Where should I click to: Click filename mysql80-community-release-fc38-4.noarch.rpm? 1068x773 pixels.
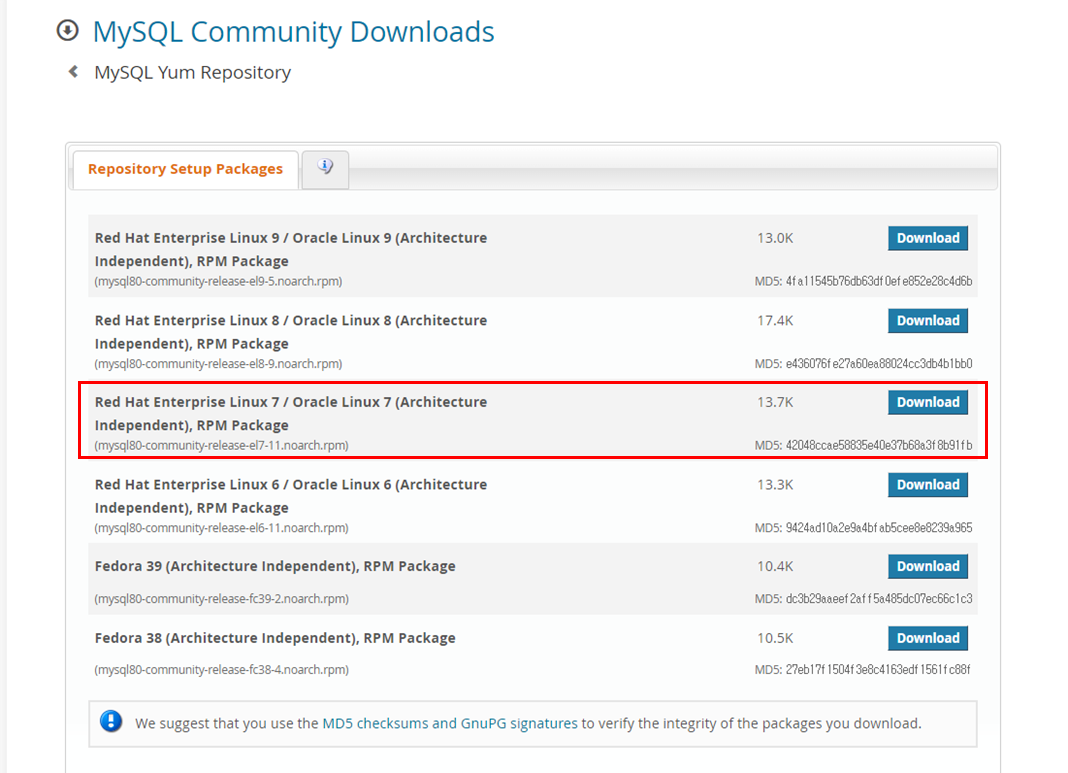coord(221,669)
